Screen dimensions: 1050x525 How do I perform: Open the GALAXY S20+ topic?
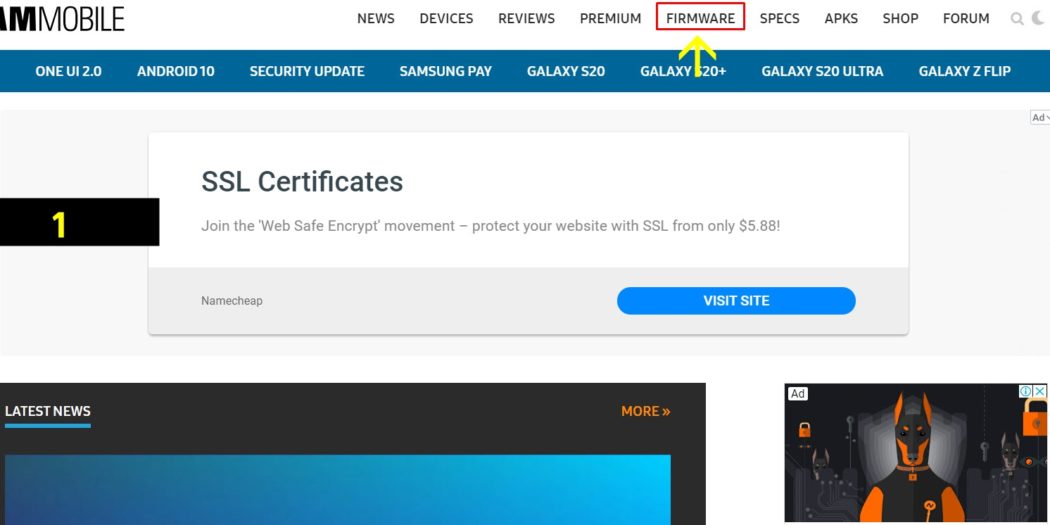click(x=683, y=71)
